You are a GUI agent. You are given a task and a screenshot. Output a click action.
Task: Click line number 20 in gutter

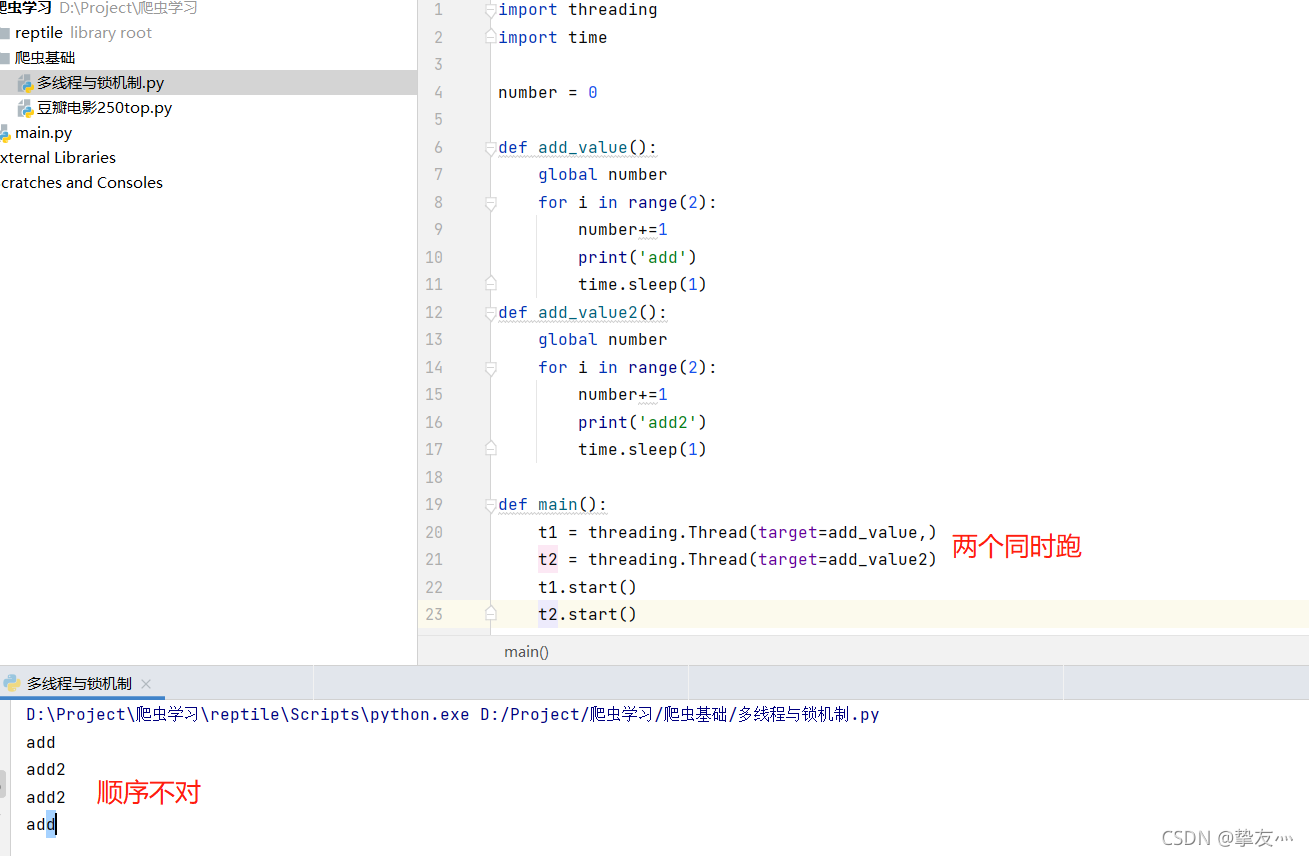tap(434, 533)
